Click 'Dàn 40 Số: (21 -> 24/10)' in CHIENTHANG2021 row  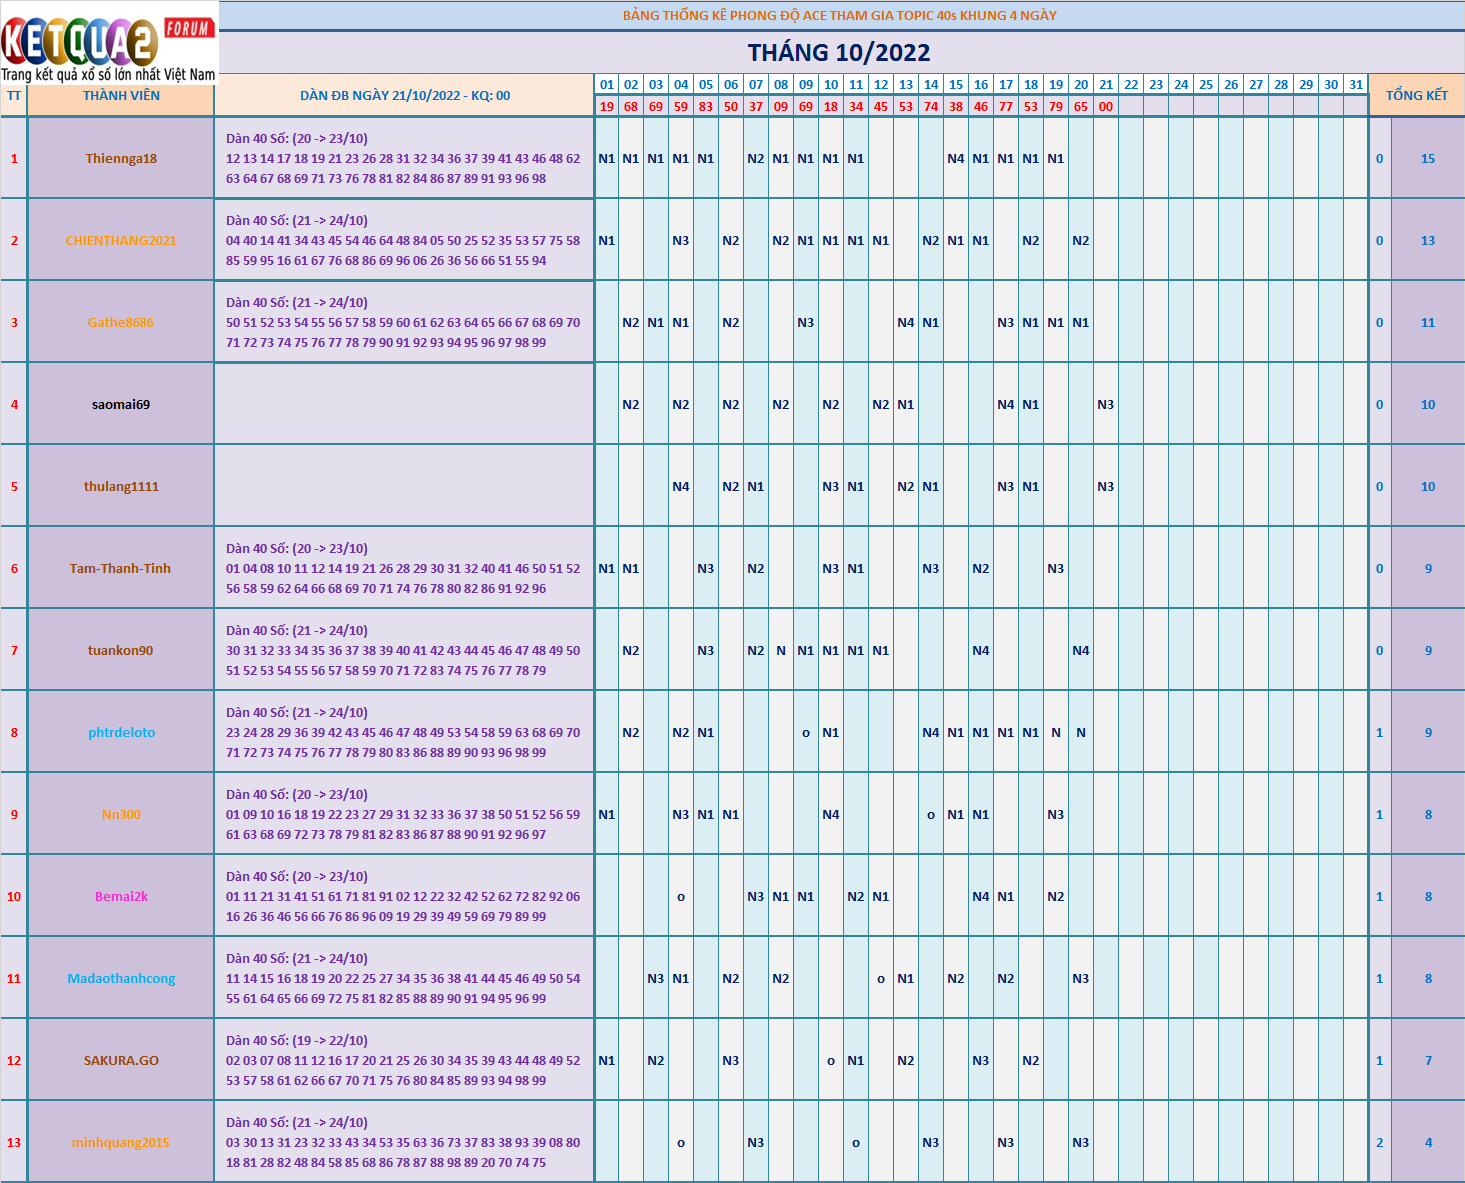click(297, 220)
